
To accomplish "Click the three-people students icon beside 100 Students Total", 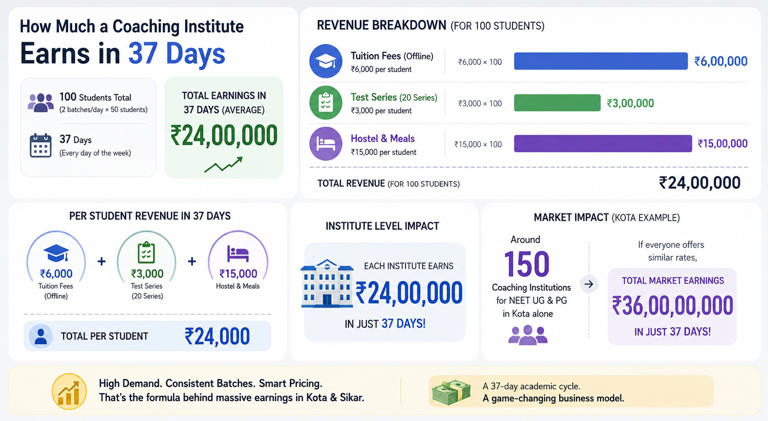I will (x=41, y=102).
